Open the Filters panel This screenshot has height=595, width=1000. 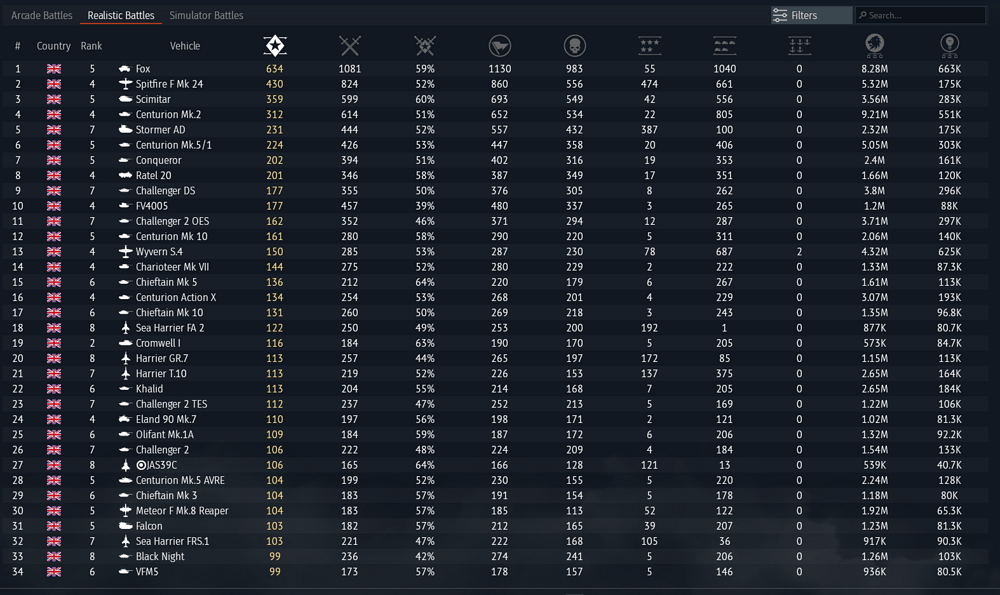point(811,16)
